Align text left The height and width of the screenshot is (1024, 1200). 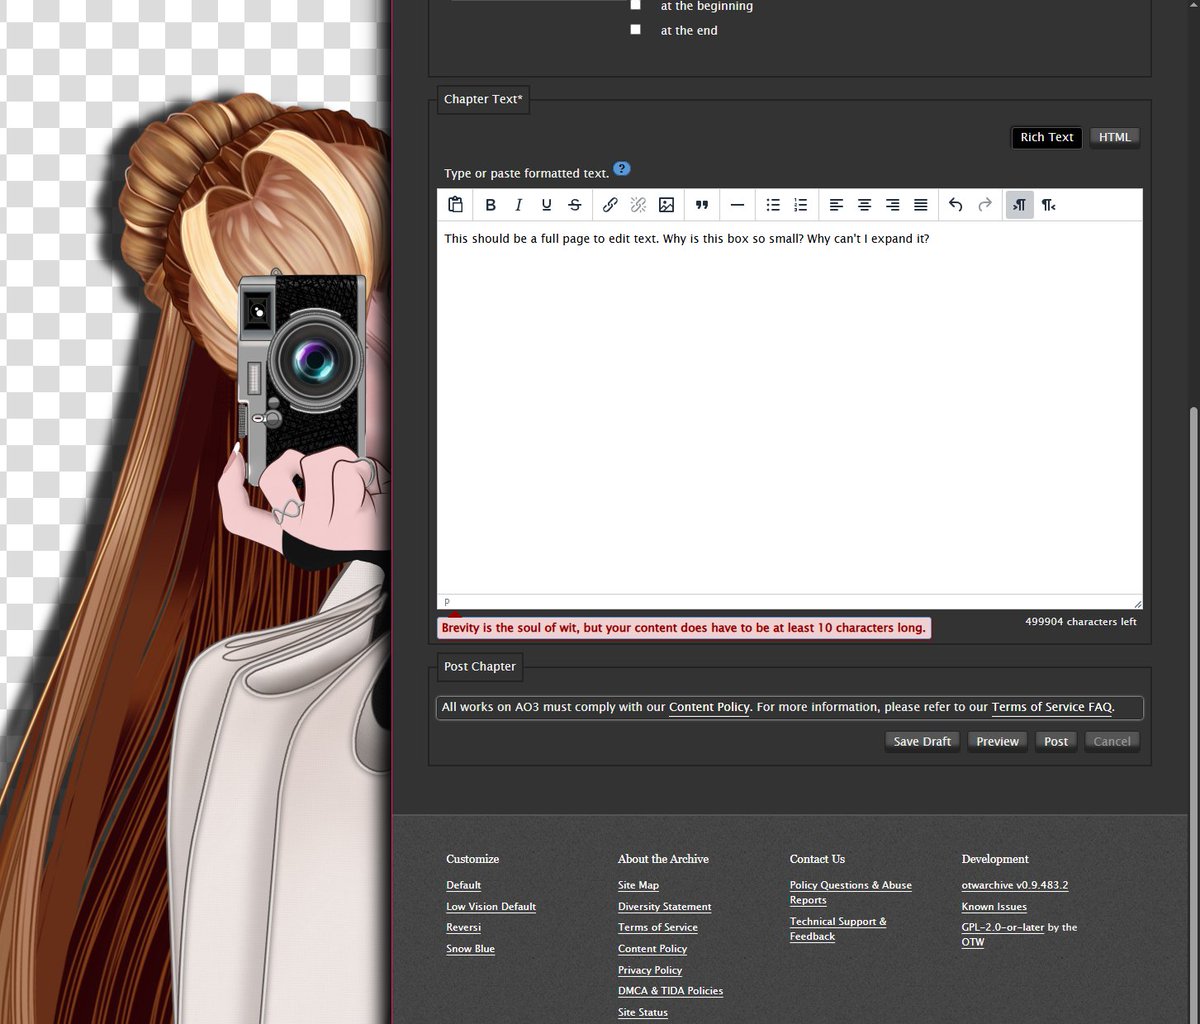pyautogui.click(x=836, y=205)
